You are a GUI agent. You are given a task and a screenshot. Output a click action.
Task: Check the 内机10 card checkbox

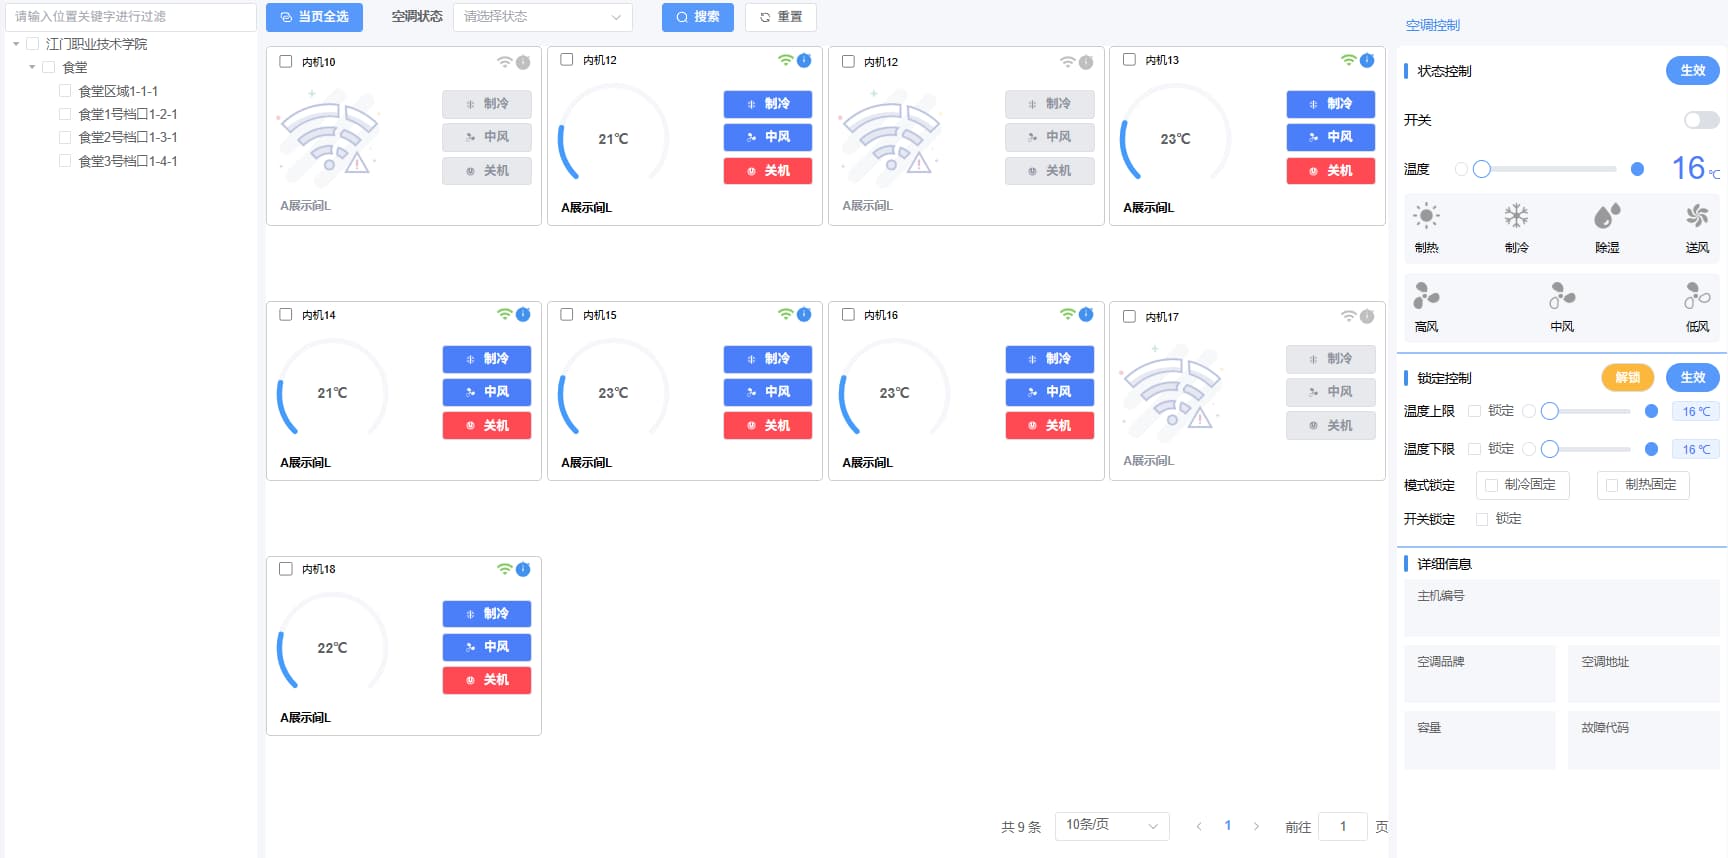286,61
